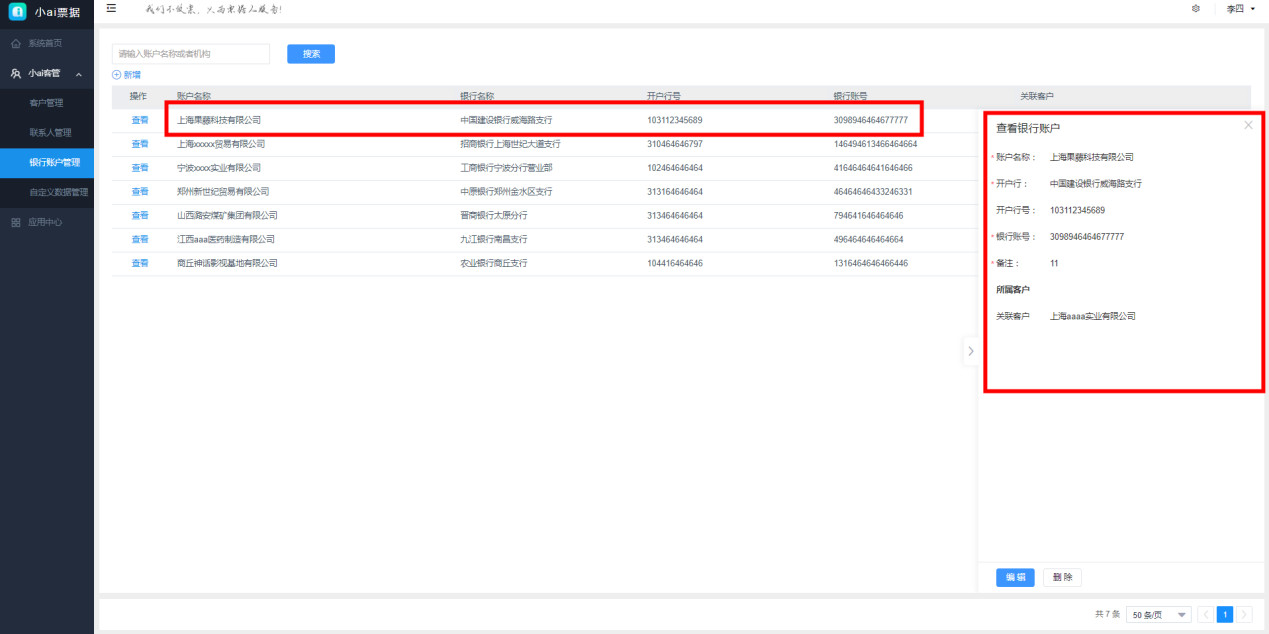Click 查看 for 上海xxxxx贸易有限公司
The width and height of the screenshot is (1269, 634).
(140, 144)
